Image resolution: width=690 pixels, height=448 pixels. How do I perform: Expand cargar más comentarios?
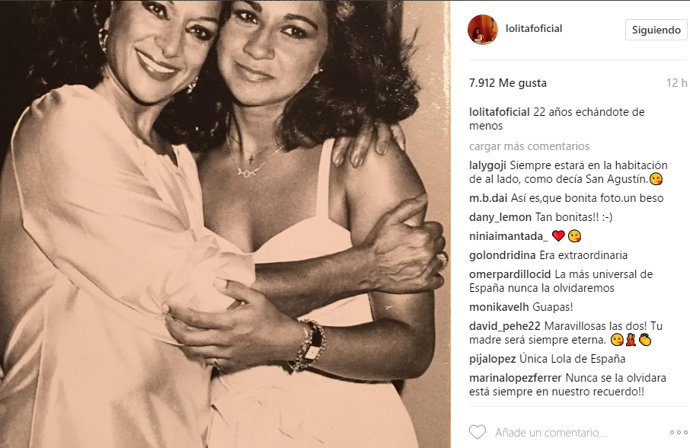click(x=529, y=146)
